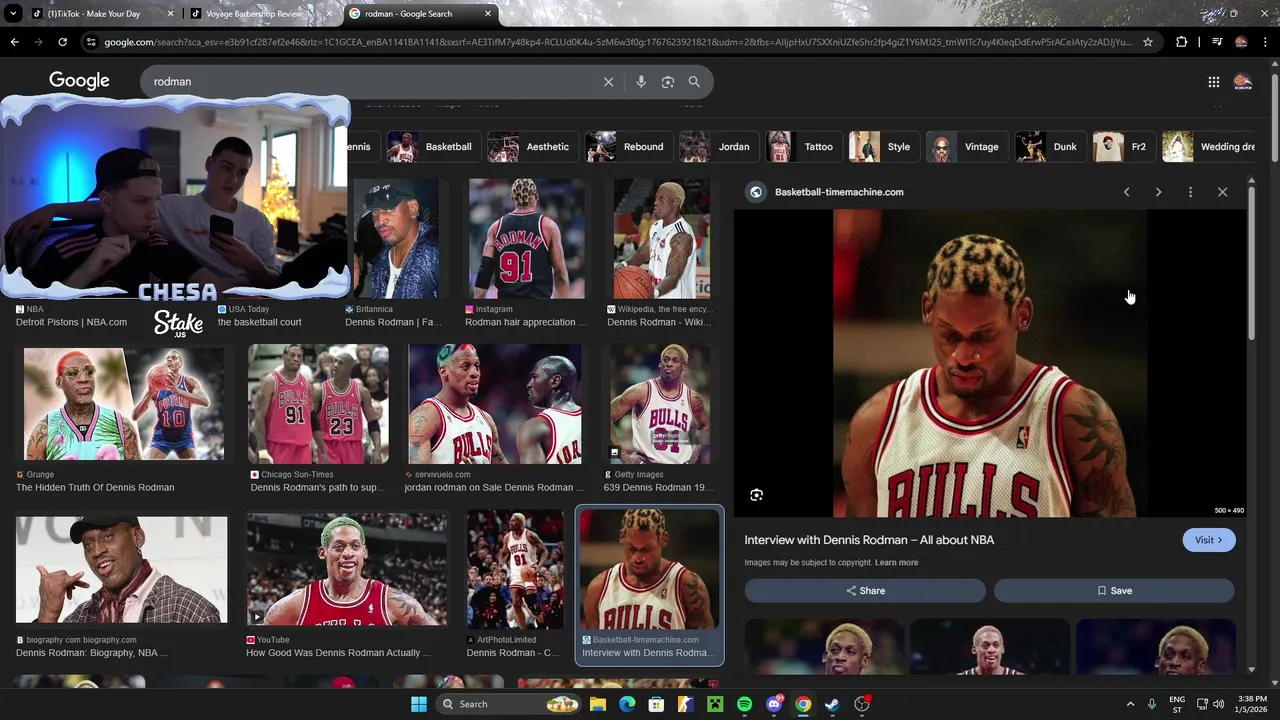Filter images by Rebound chip
Image resolution: width=1280 pixels, height=720 pixels.
[627, 147]
